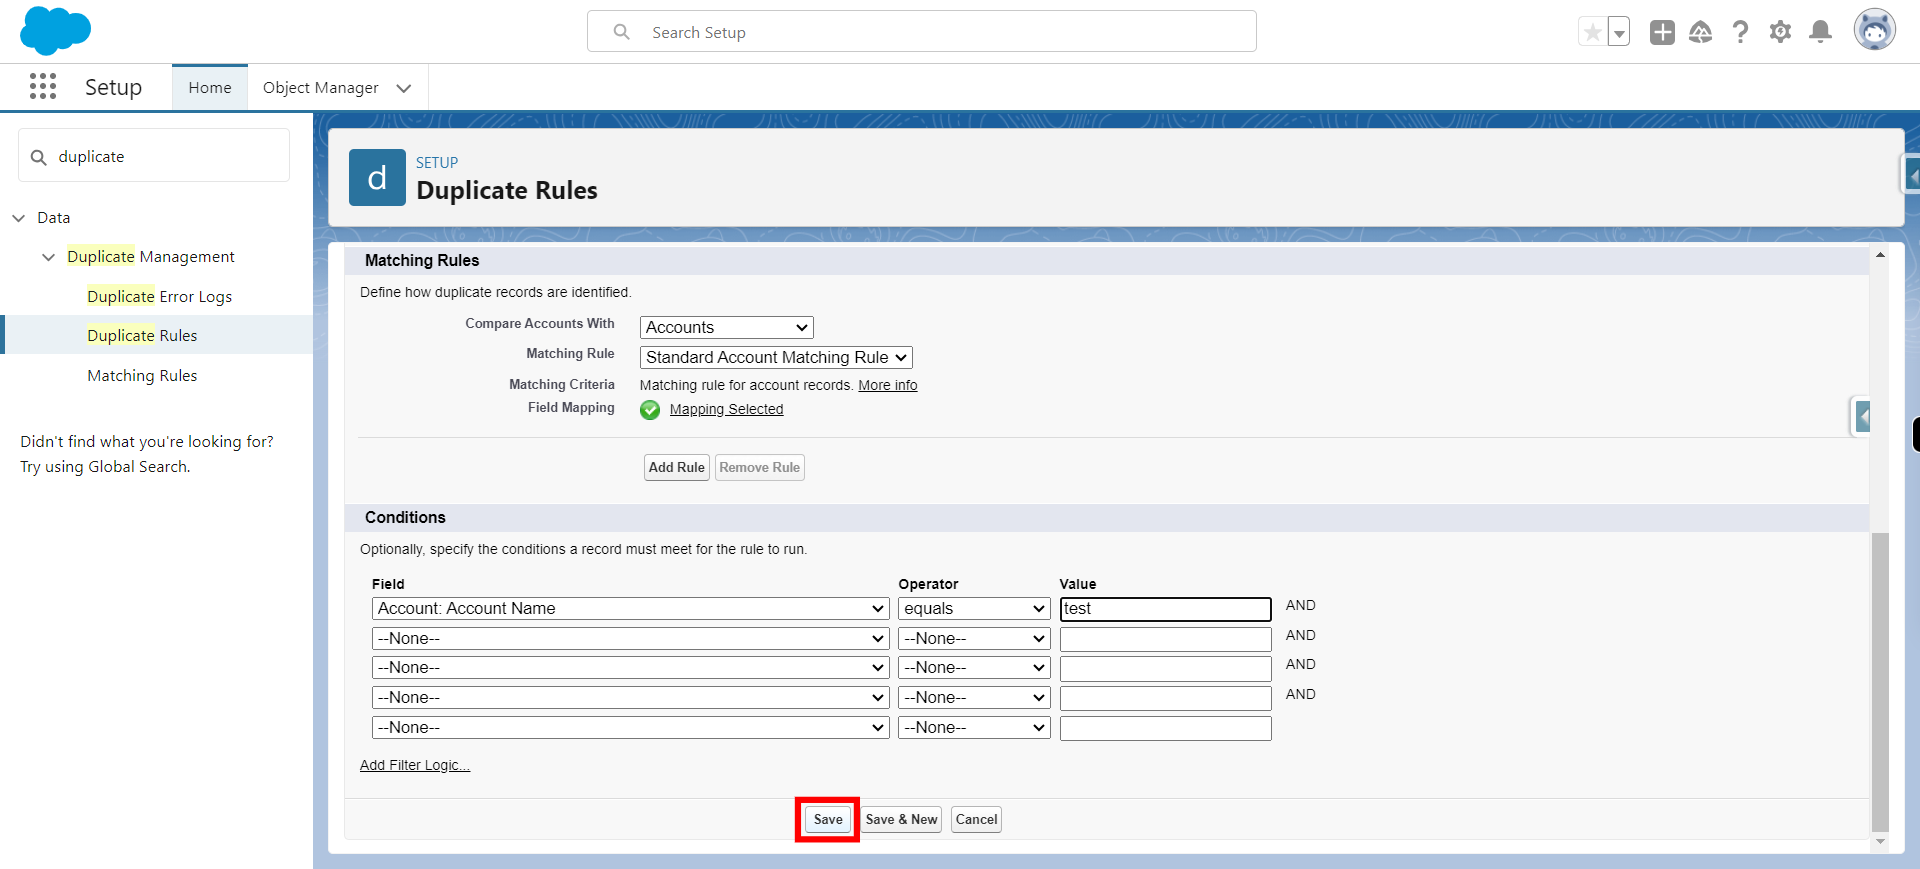This screenshot has height=869, width=1920.
Task: Click the Duplicate Rules page header icon
Action: [377, 177]
